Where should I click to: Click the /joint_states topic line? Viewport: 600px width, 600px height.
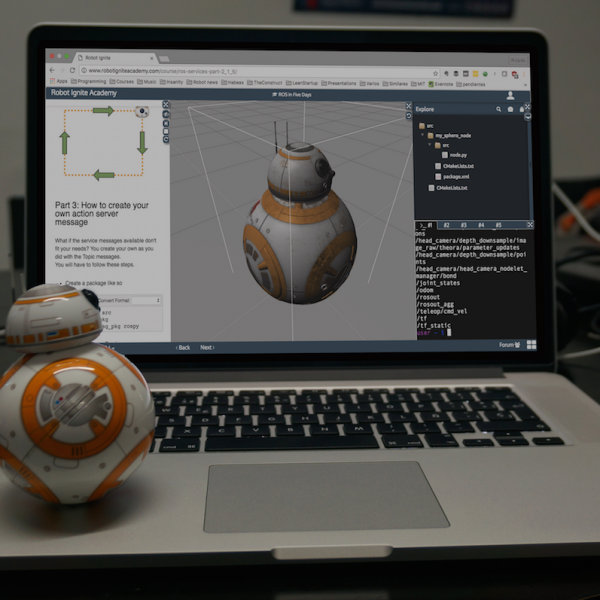pos(438,283)
